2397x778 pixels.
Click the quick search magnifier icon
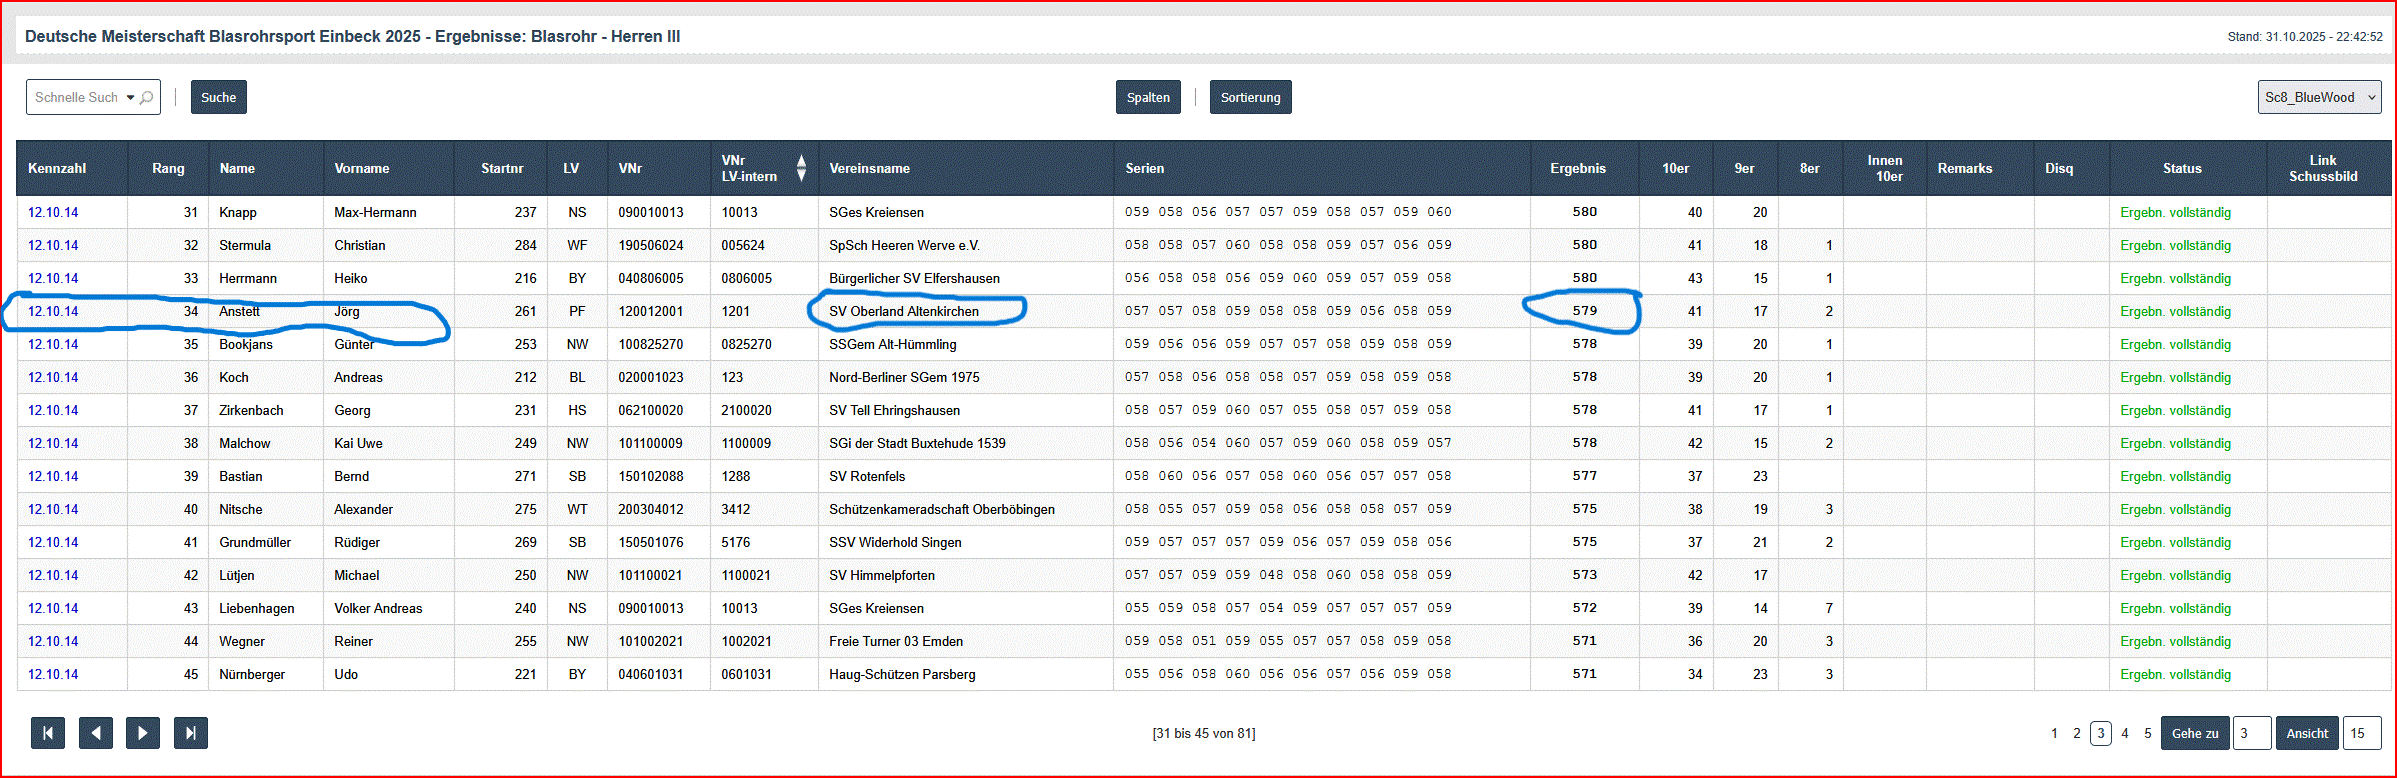pyautogui.click(x=147, y=98)
